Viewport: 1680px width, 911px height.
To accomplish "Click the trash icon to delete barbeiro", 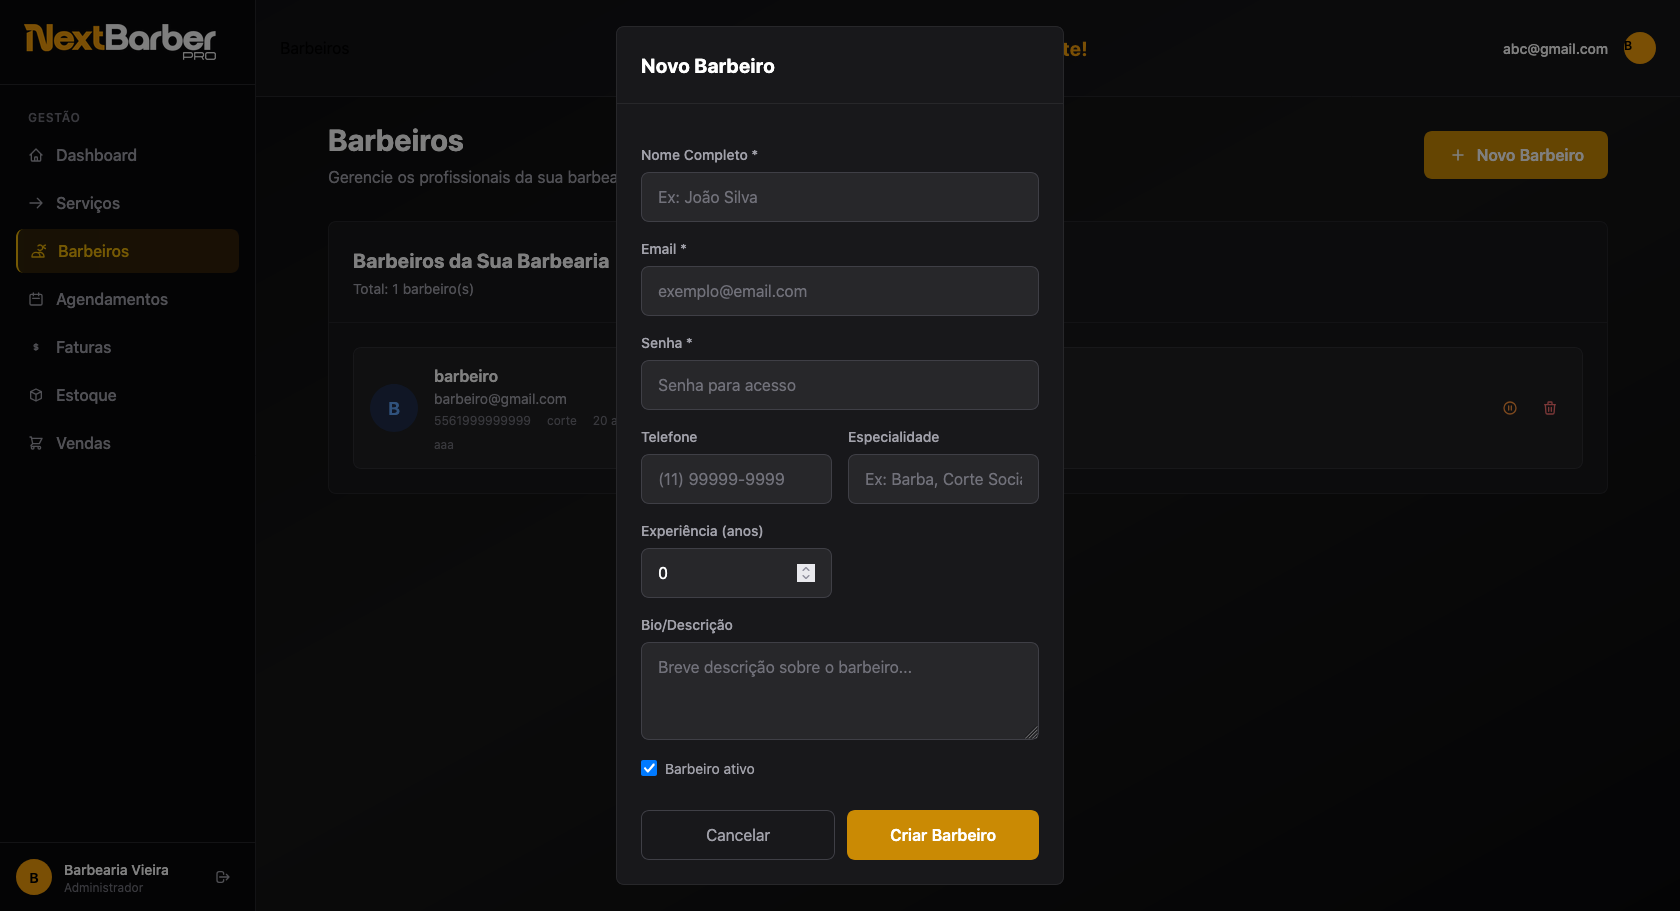I will pos(1550,408).
